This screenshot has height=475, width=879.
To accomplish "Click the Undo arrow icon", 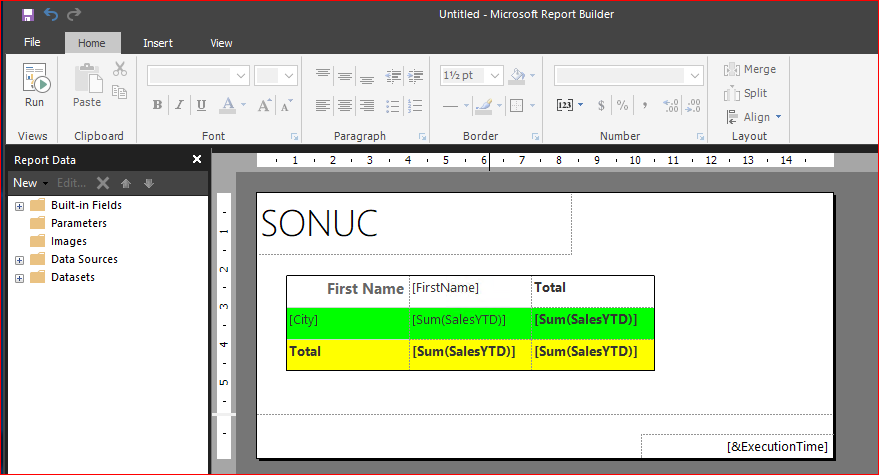I will coord(51,14).
